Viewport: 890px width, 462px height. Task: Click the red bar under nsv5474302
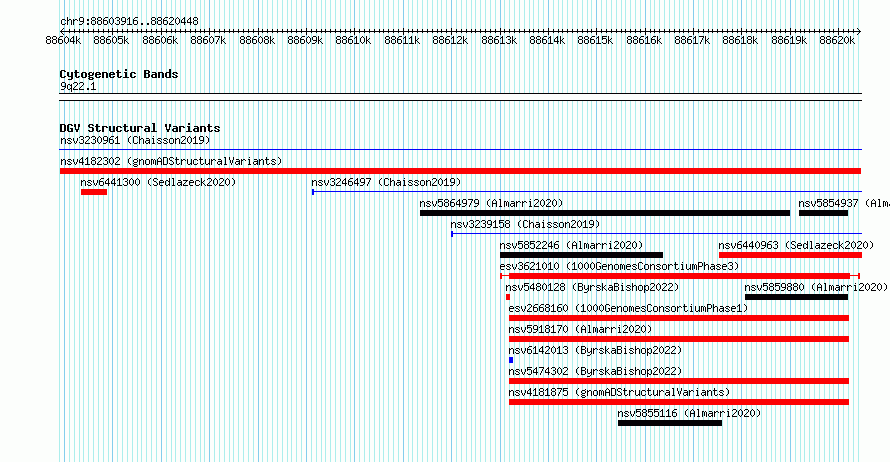tap(679, 381)
